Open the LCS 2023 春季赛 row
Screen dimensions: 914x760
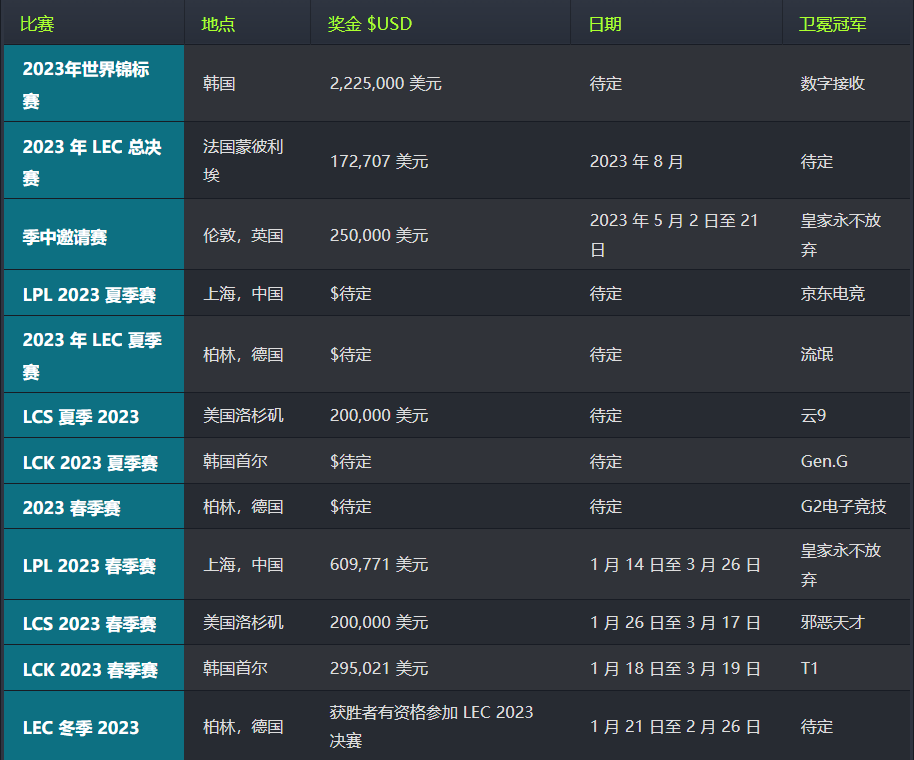[x=90, y=624]
